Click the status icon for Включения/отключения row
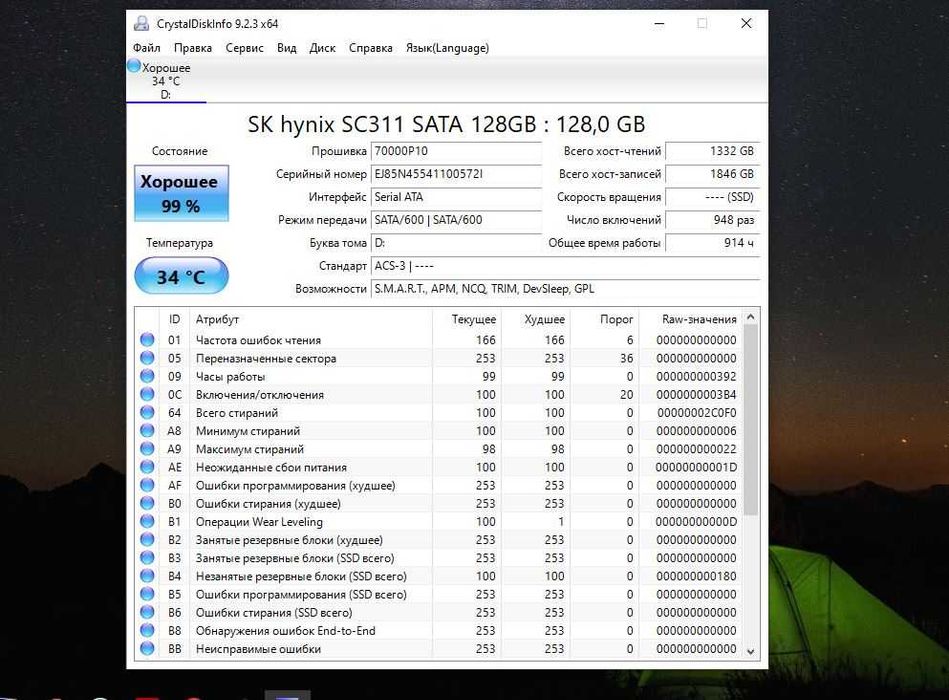The image size is (949, 700). click(x=147, y=394)
